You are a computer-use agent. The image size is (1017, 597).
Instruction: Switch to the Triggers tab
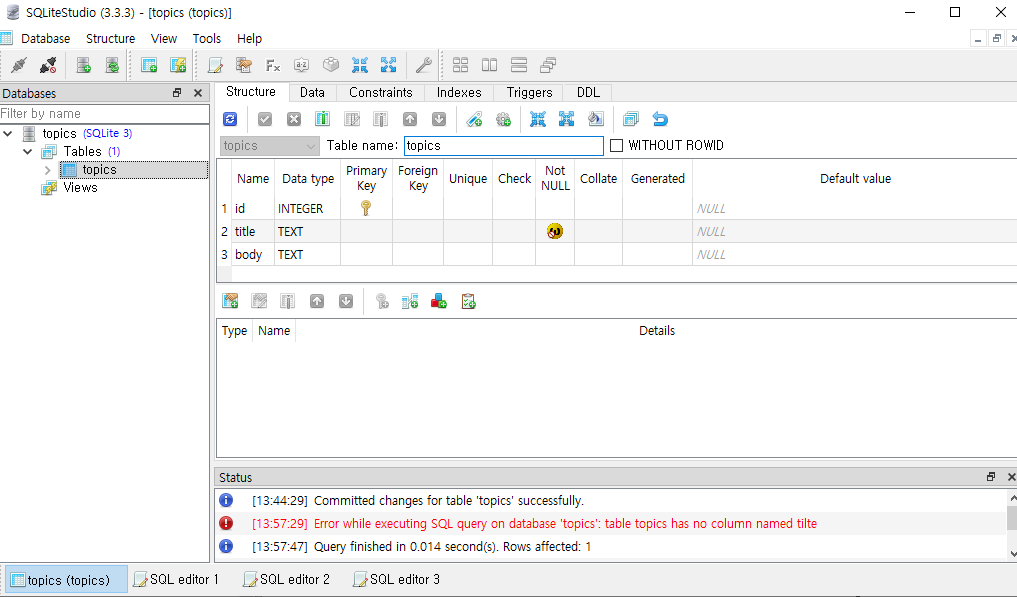529,93
